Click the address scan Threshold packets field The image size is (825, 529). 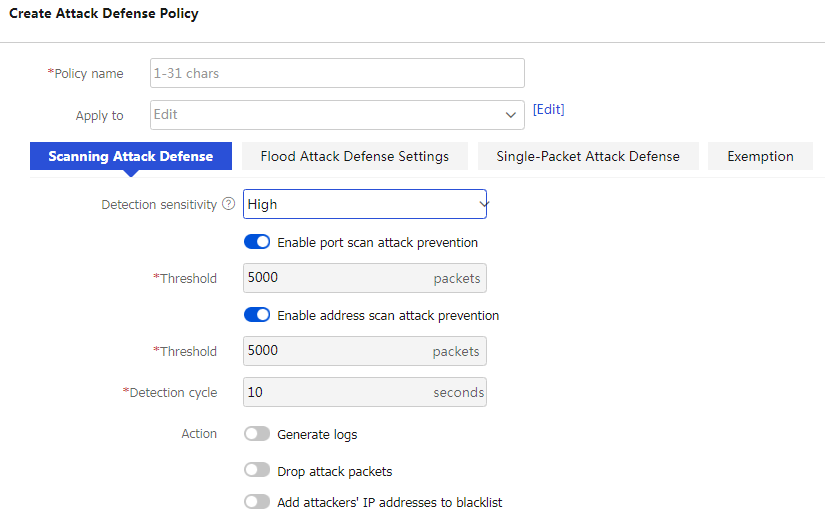point(365,351)
